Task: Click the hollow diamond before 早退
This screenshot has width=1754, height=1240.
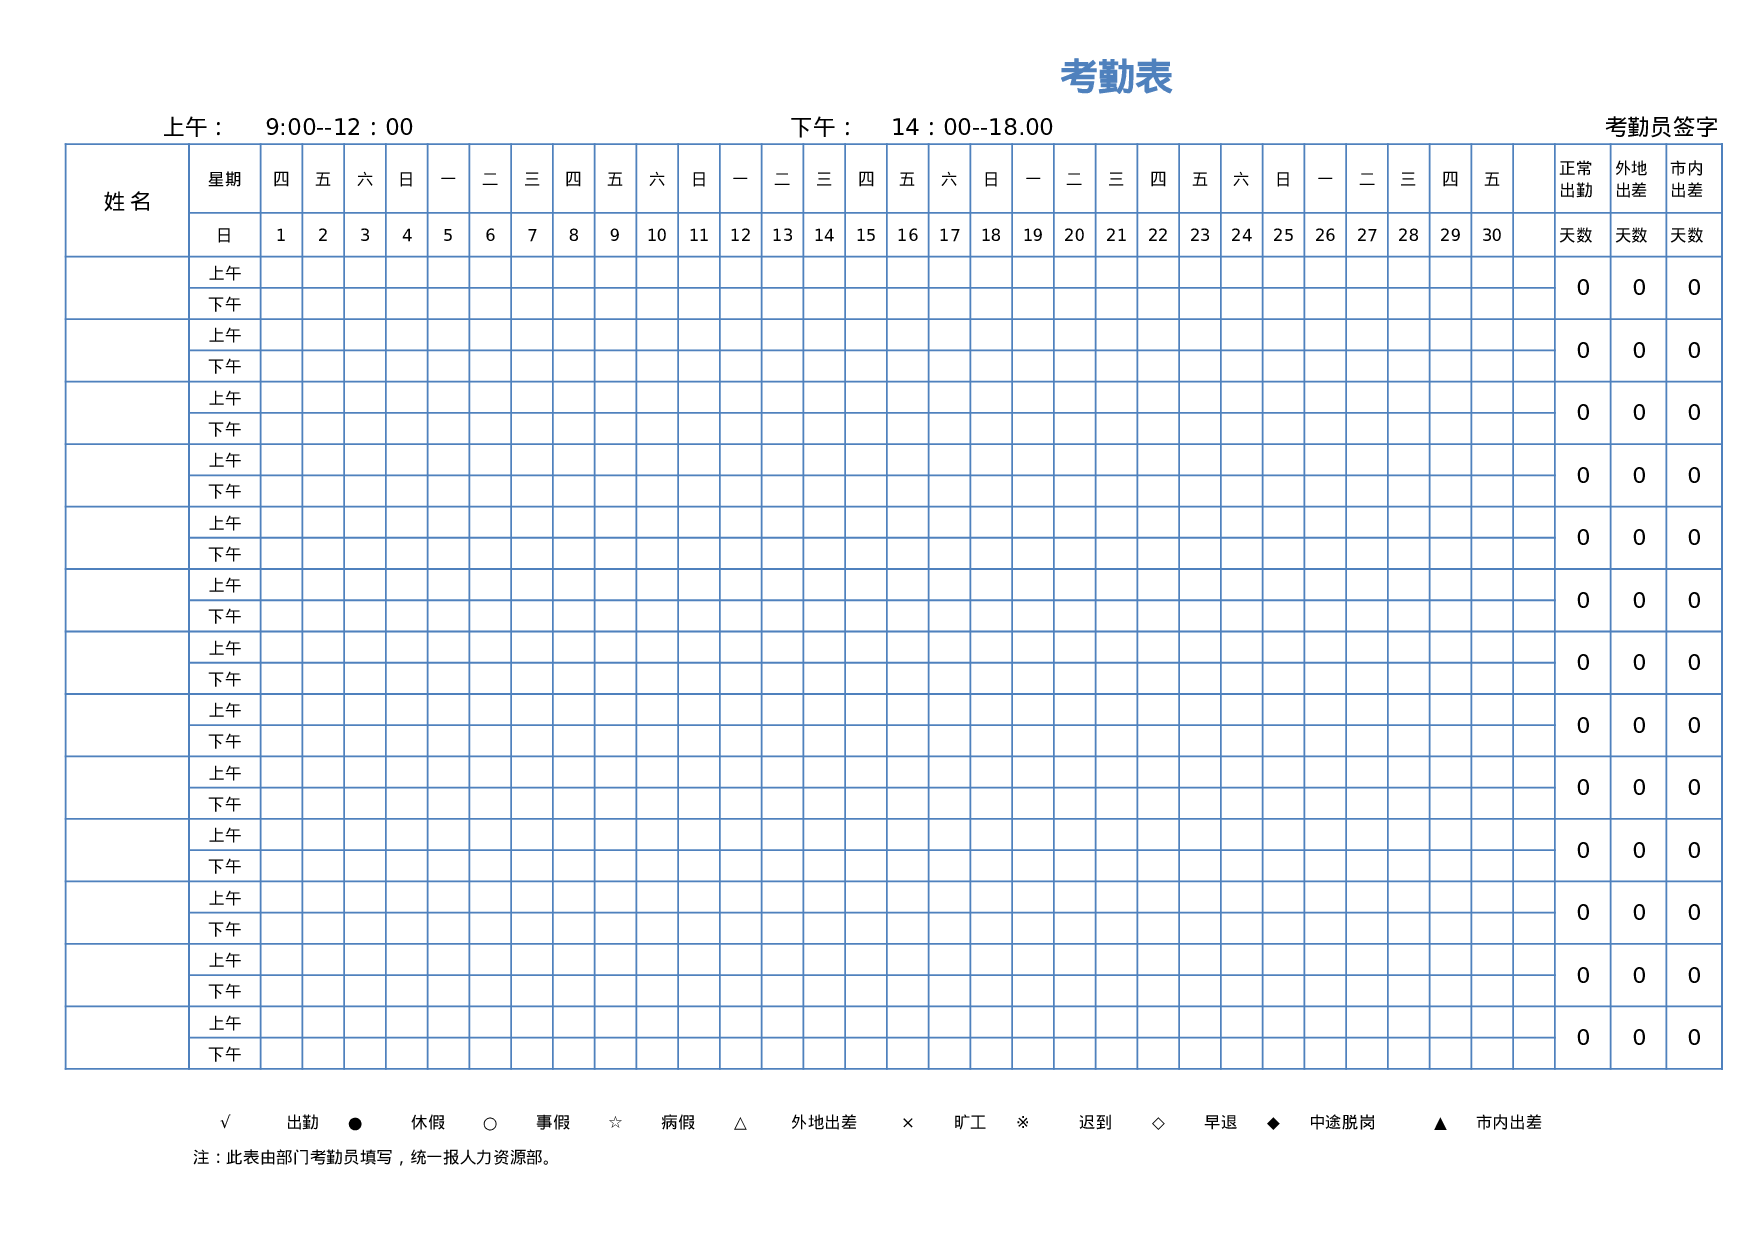Action: point(1158,1123)
